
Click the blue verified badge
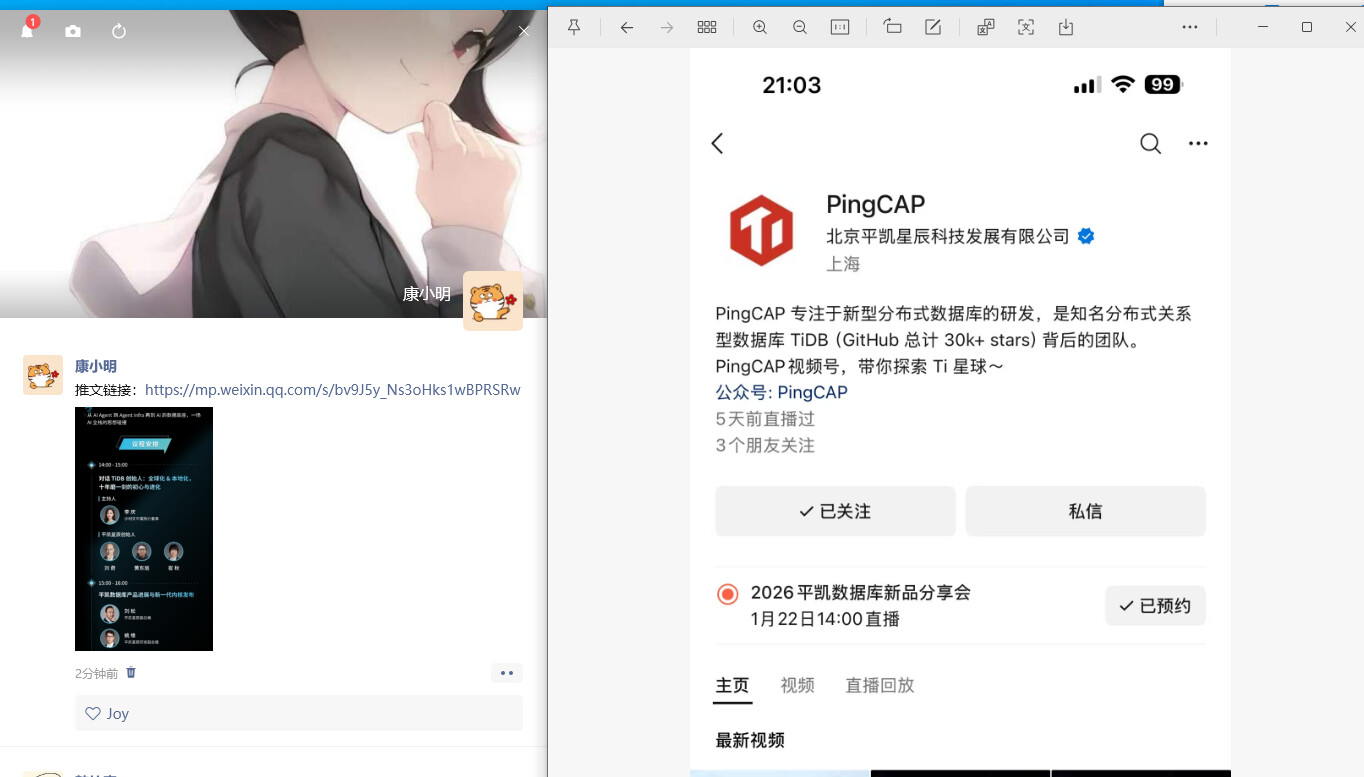pos(1086,236)
